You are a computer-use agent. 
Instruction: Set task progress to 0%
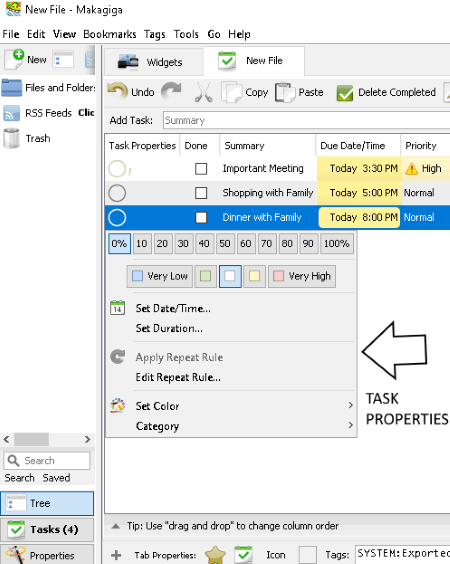119,244
